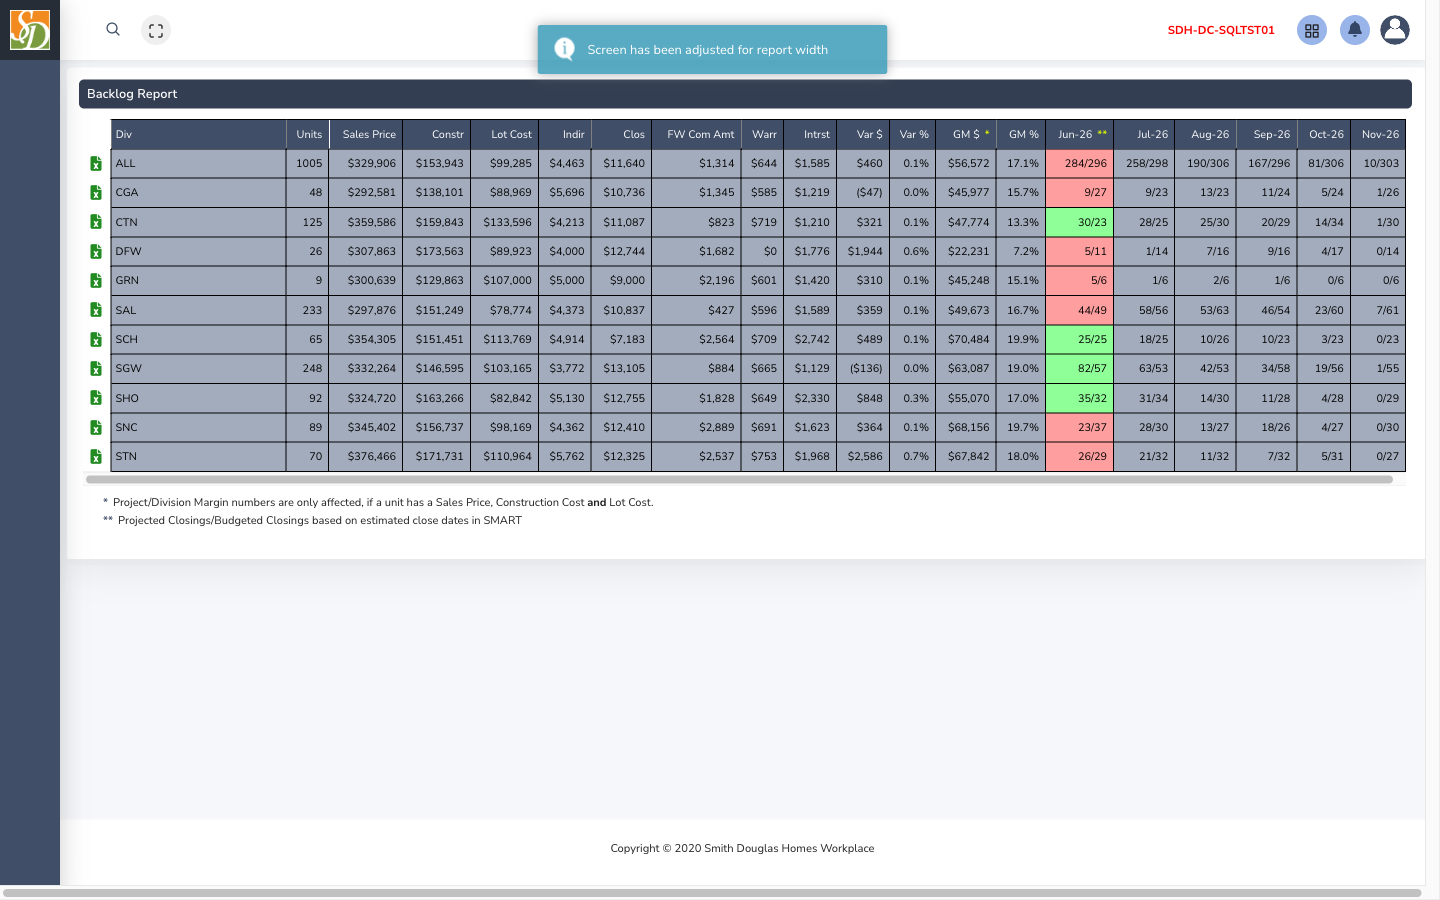This screenshot has width=1440, height=900.
Task: Click the Sep-26 column header
Action: [1267, 134]
